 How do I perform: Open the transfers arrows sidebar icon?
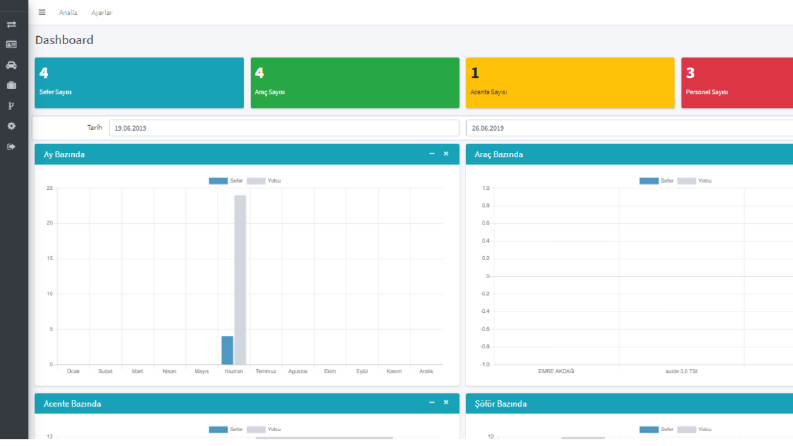tap(11, 24)
